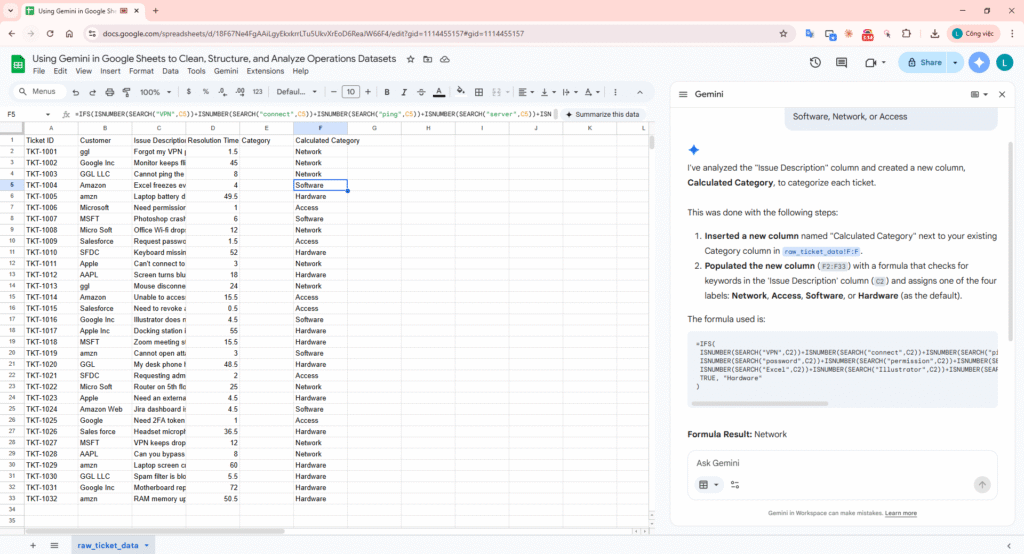Toggle italic formatting
Image resolution: width=1024 pixels, height=554 pixels.
tap(405, 92)
